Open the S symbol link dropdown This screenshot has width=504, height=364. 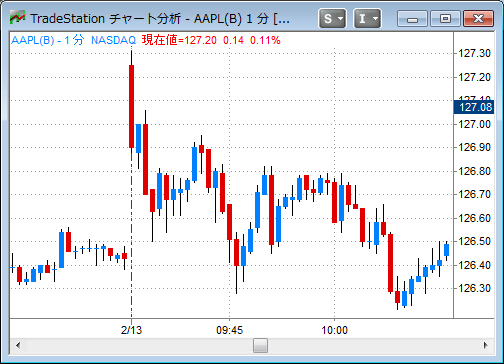click(332, 19)
